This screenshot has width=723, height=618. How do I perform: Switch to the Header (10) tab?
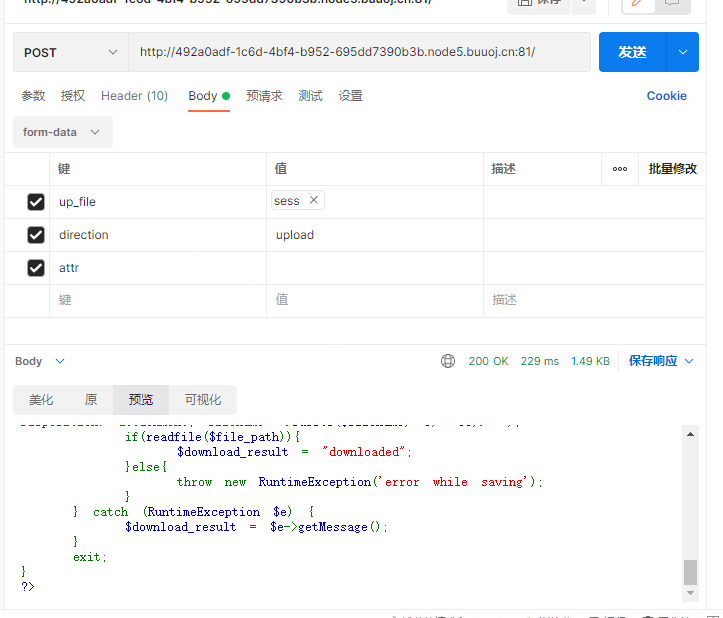point(134,96)
